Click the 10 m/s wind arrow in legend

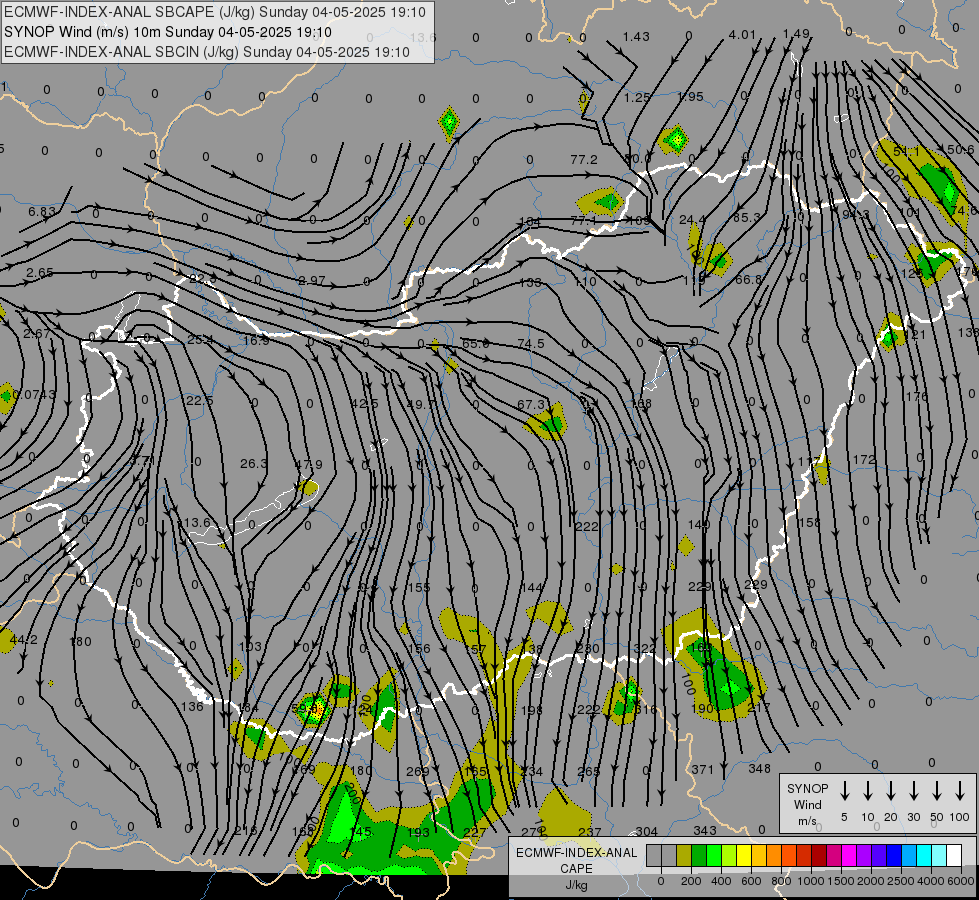(x=867, y=791)
